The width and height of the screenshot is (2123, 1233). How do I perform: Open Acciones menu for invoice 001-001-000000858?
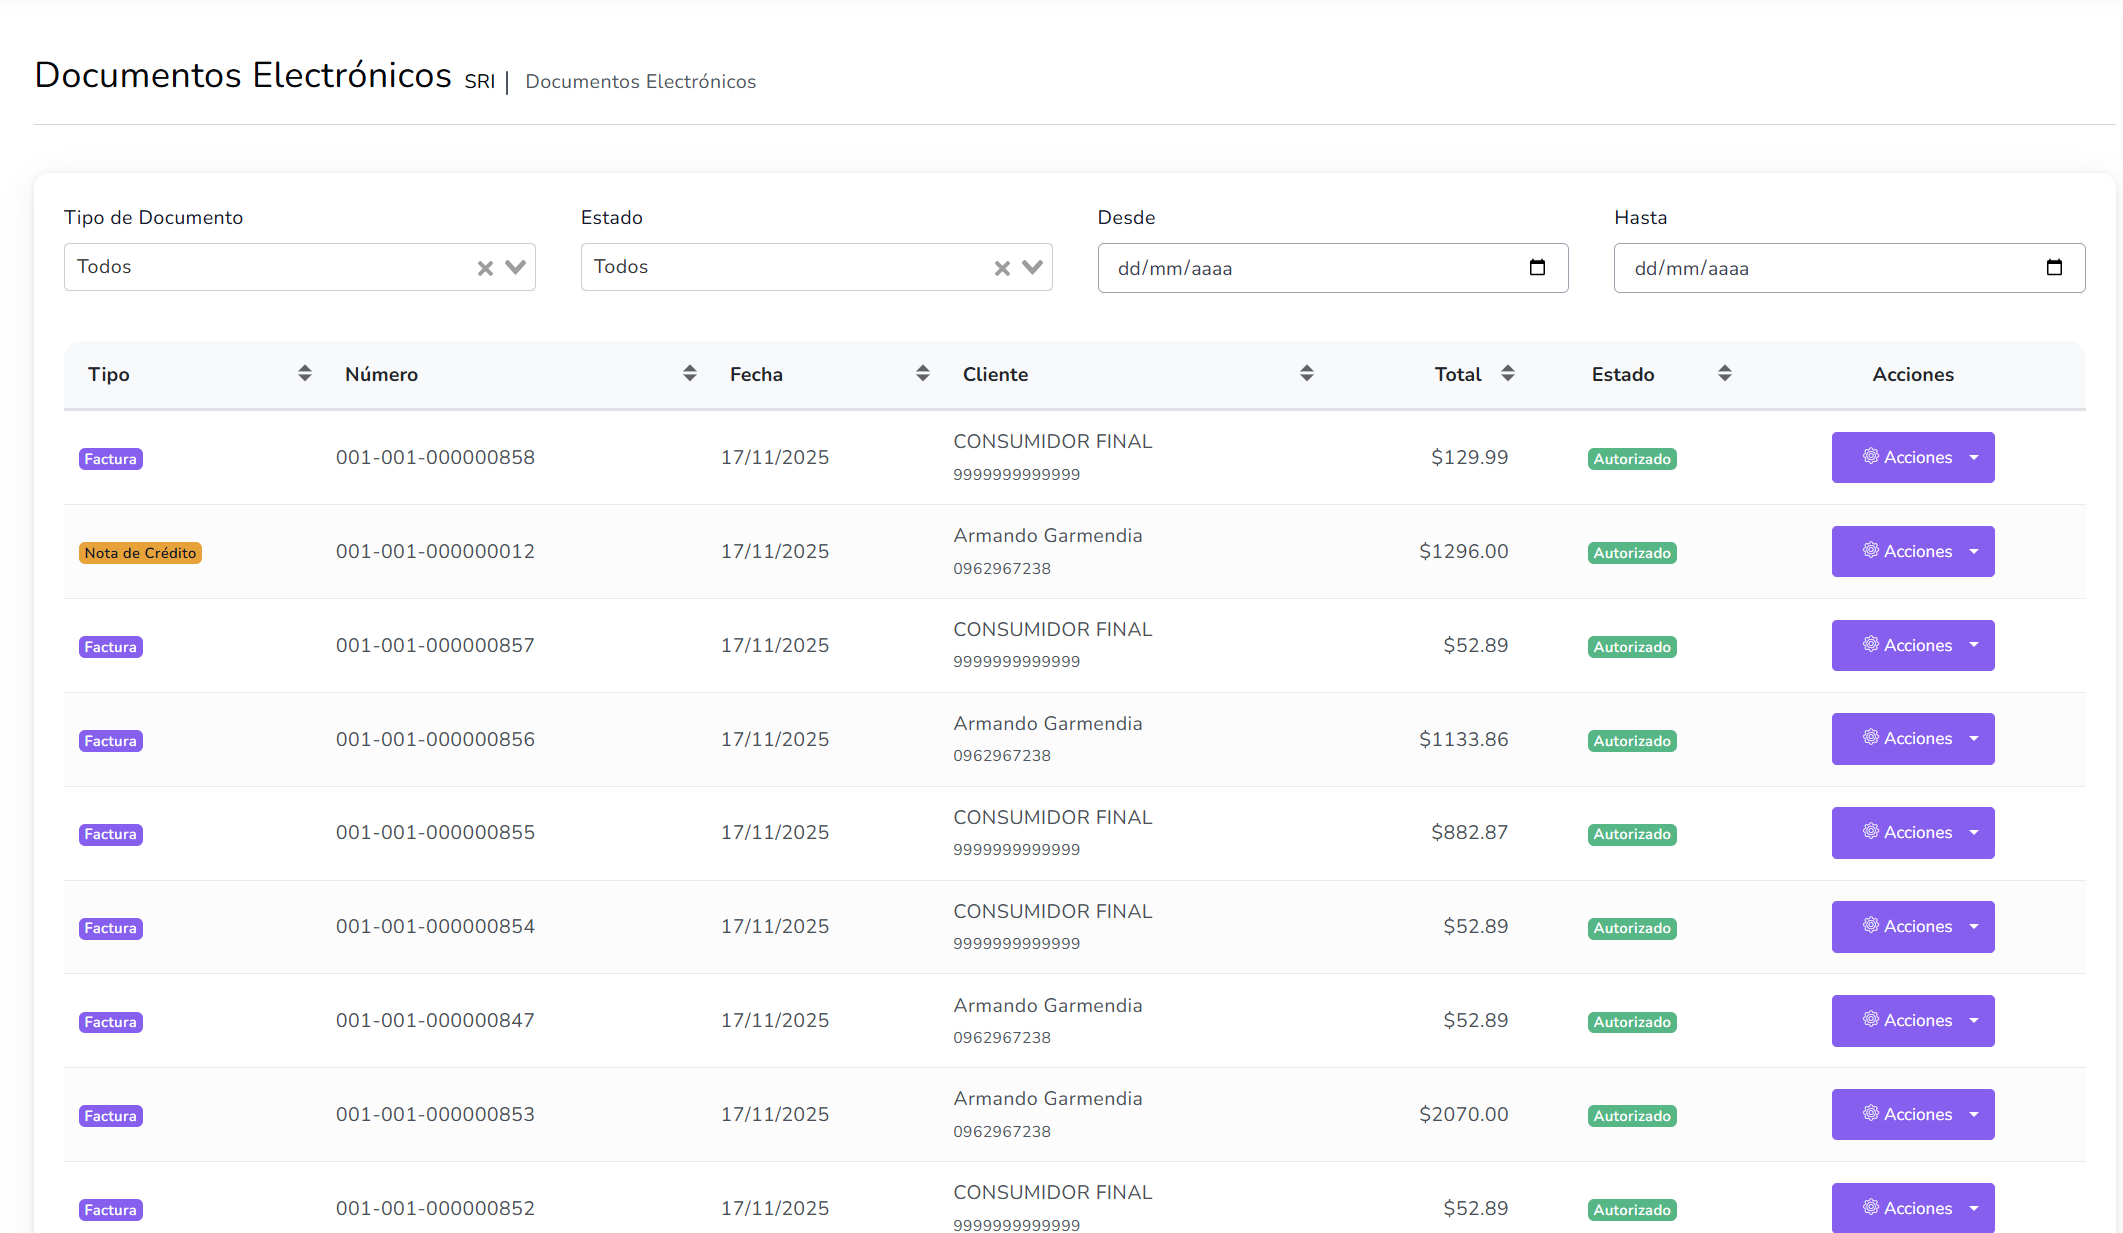tap(1912, 458)
